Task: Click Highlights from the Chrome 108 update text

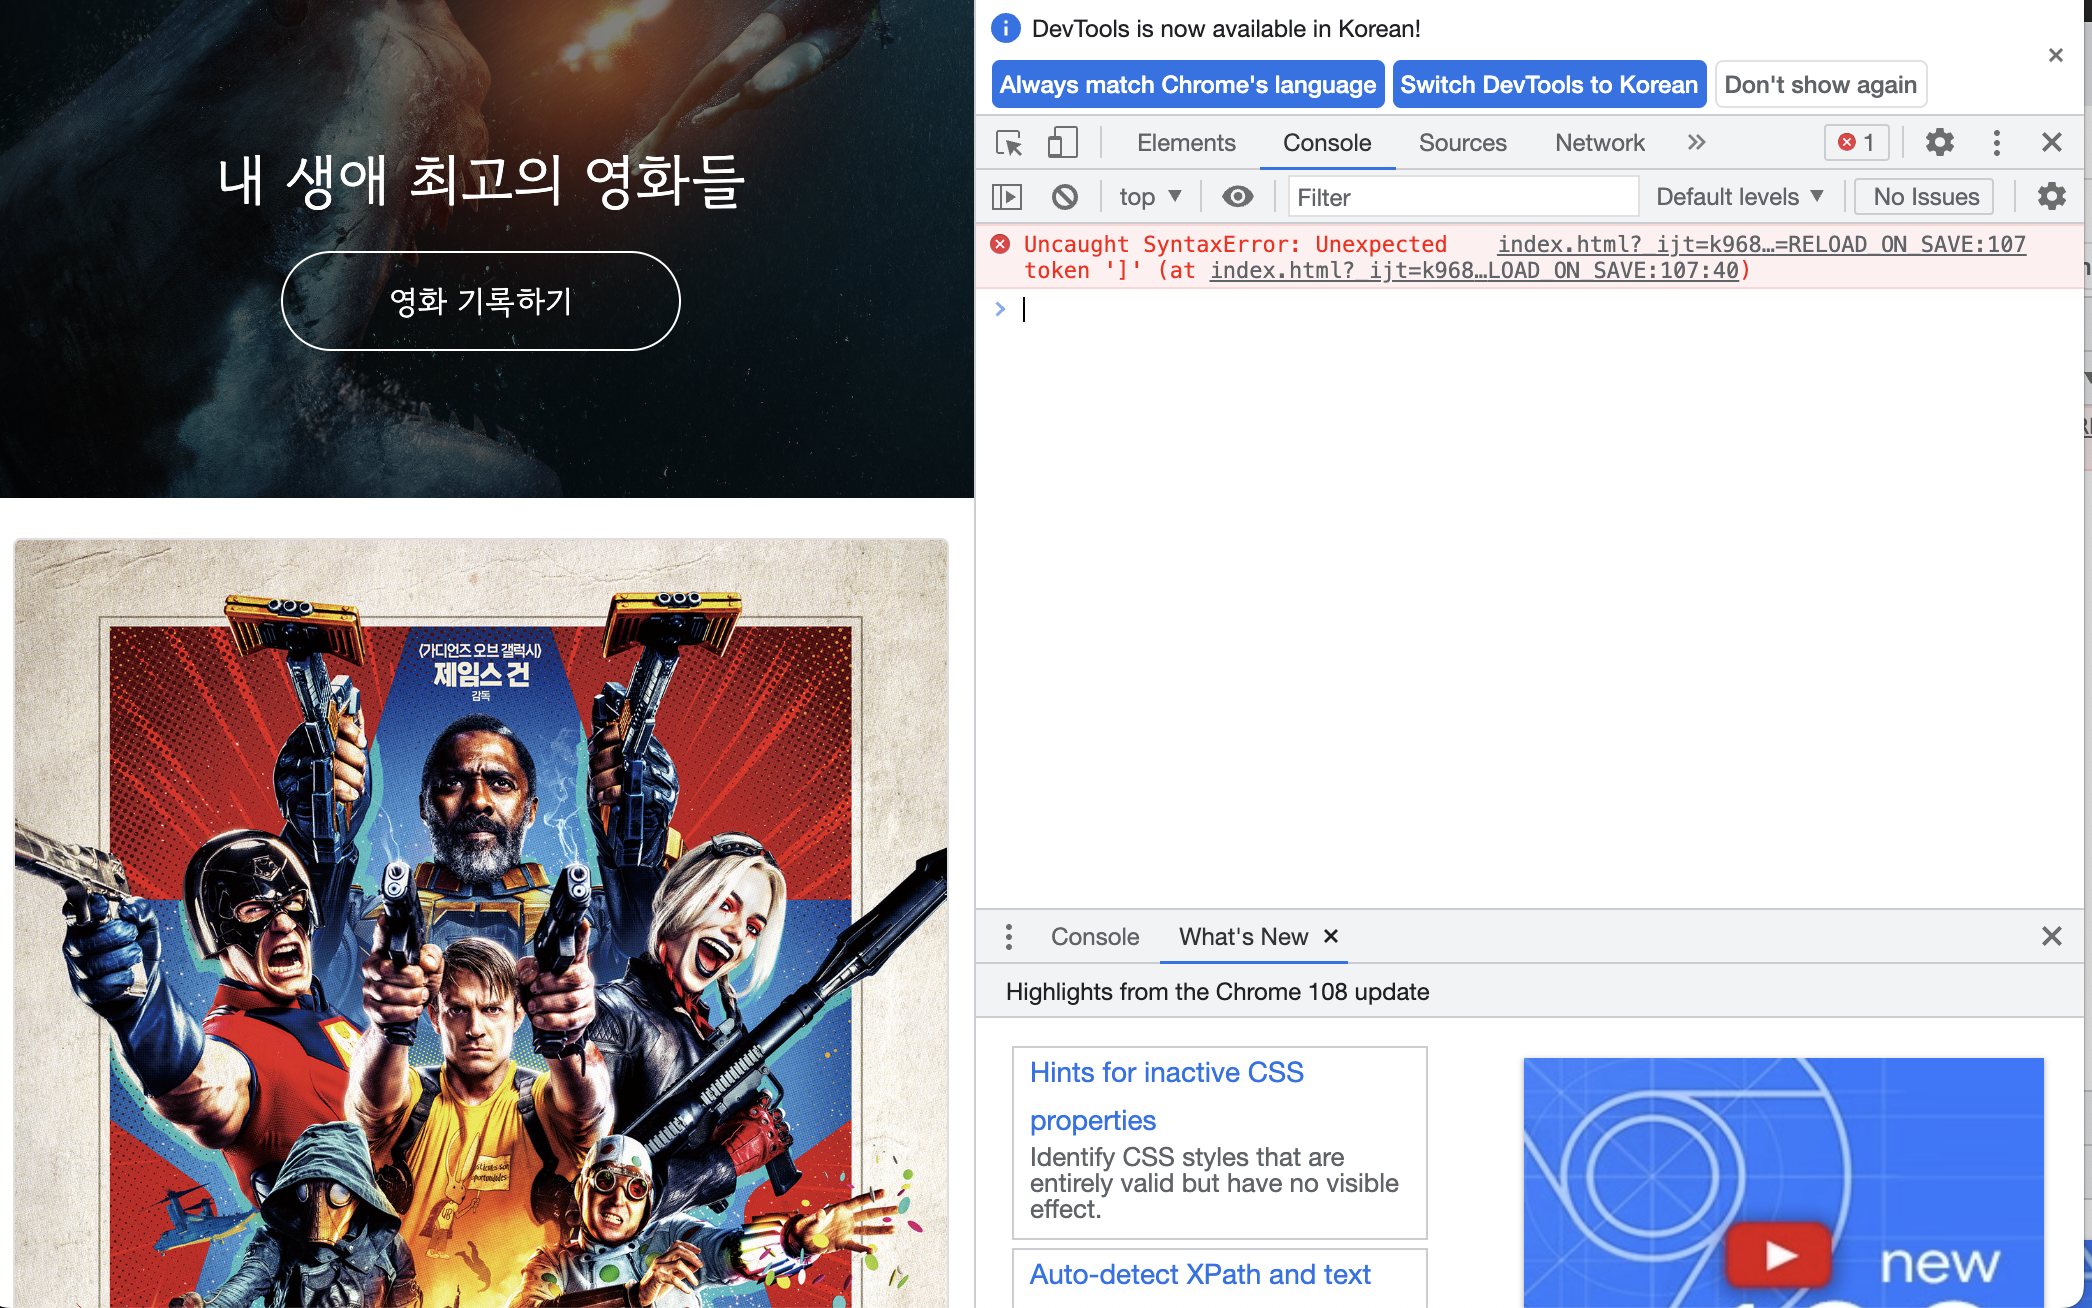Action: pos(1217,992)
